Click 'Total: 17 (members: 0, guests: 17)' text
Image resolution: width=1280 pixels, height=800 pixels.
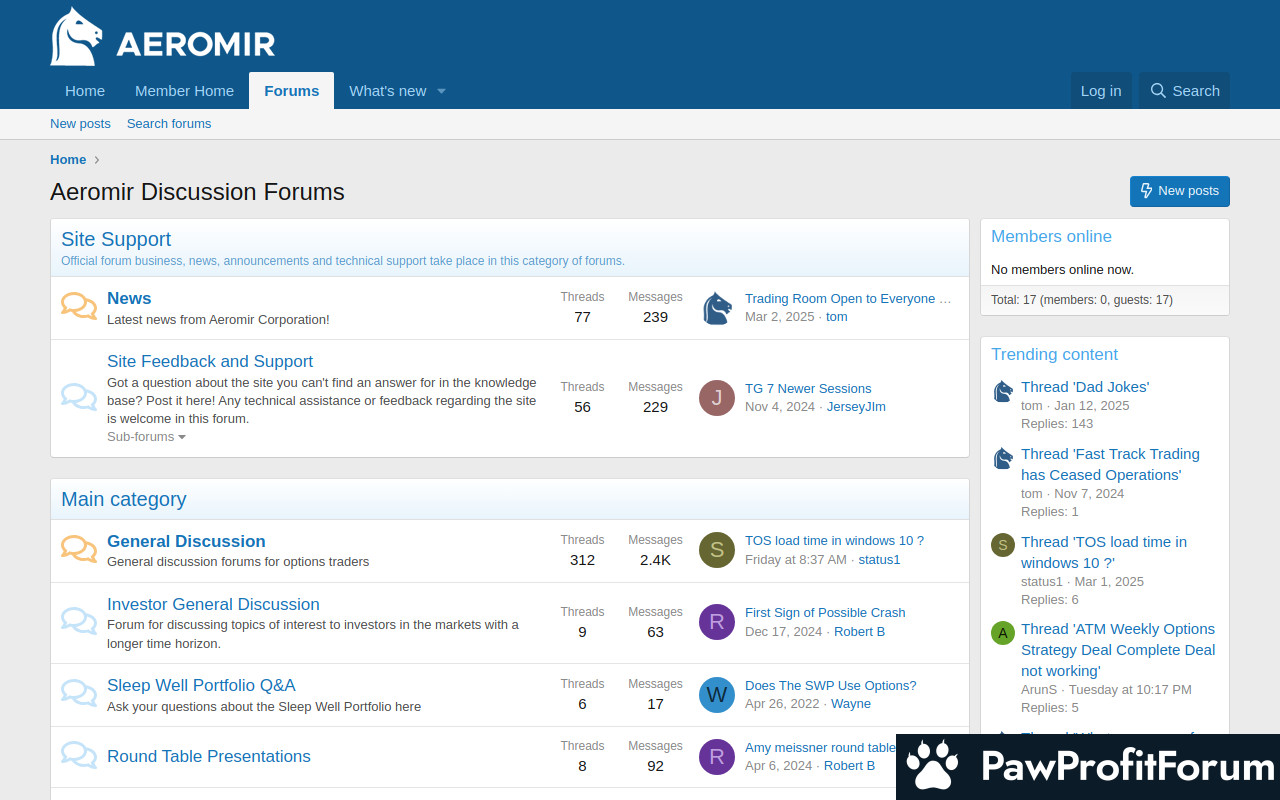[1082, 300]
